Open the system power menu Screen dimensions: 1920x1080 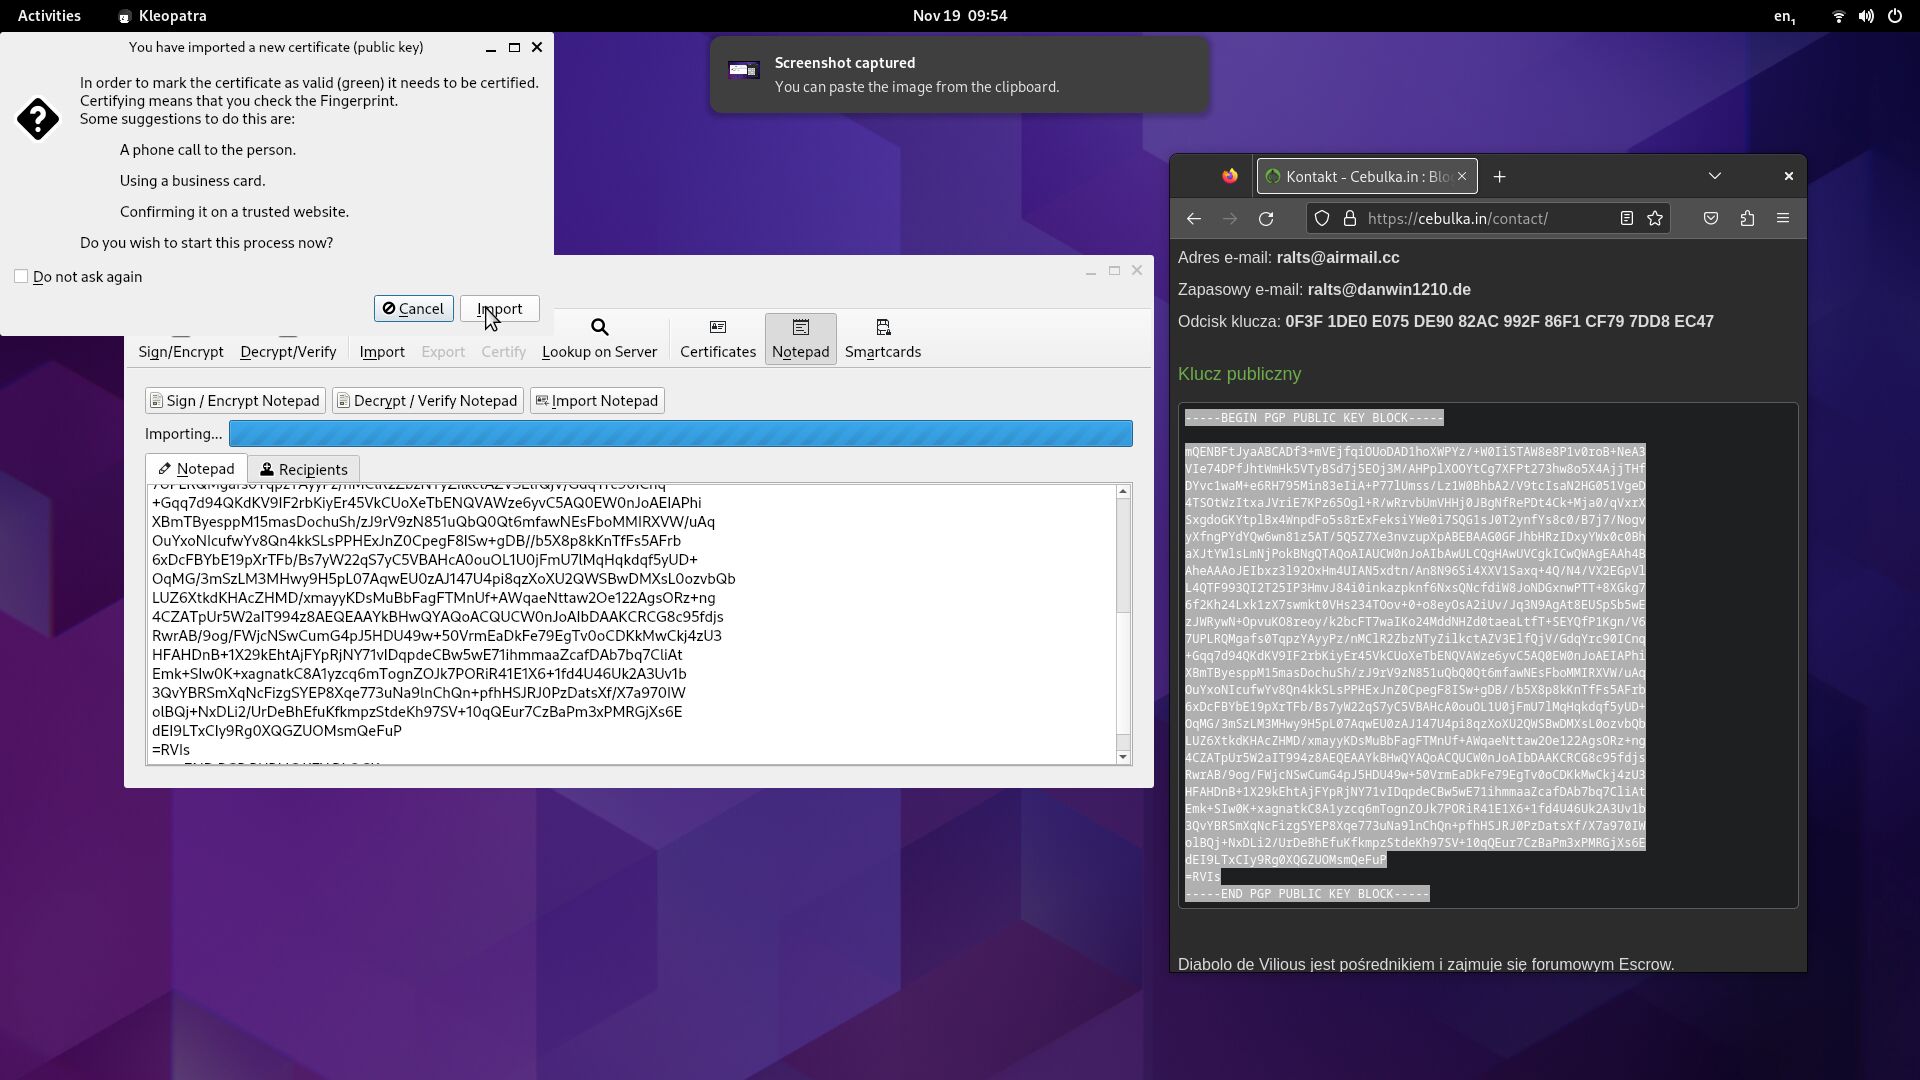[x=1894, y=16]
